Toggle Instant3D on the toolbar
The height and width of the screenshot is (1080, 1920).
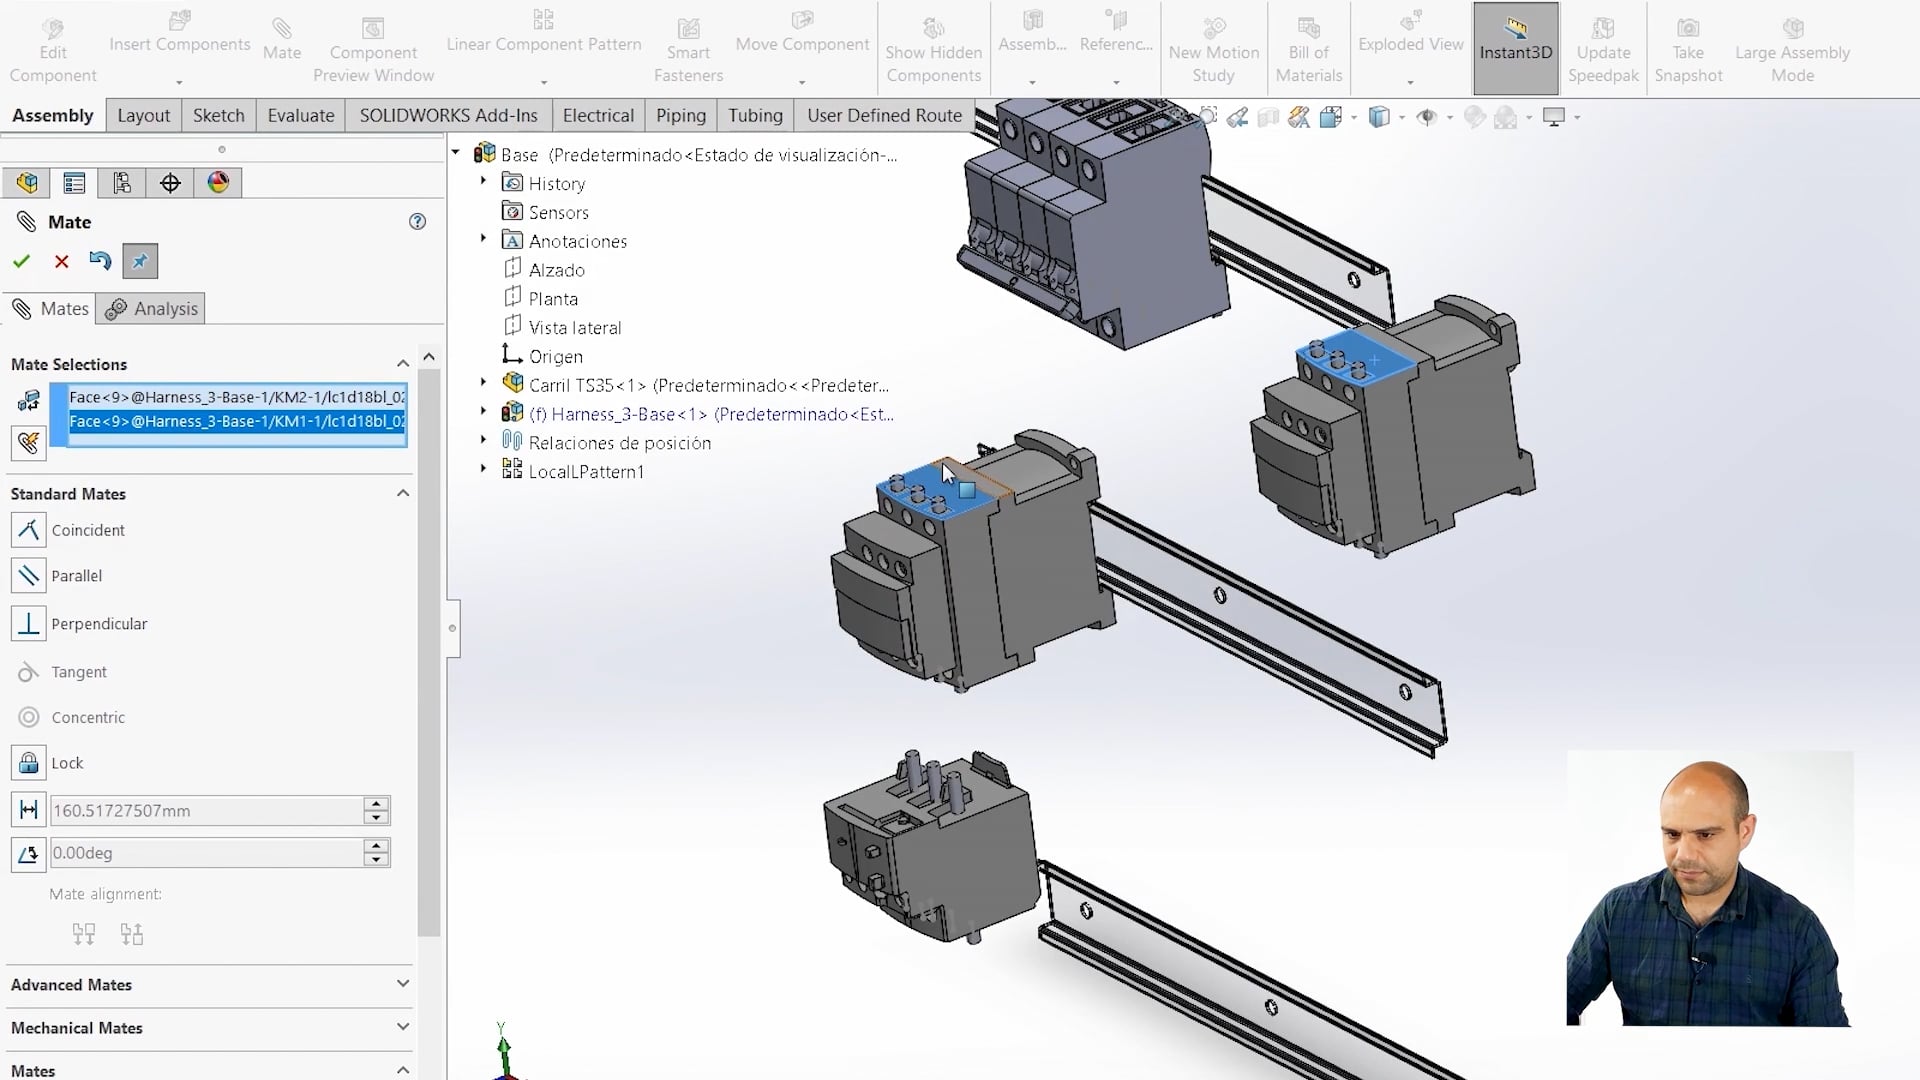[x=1515, y=43]
